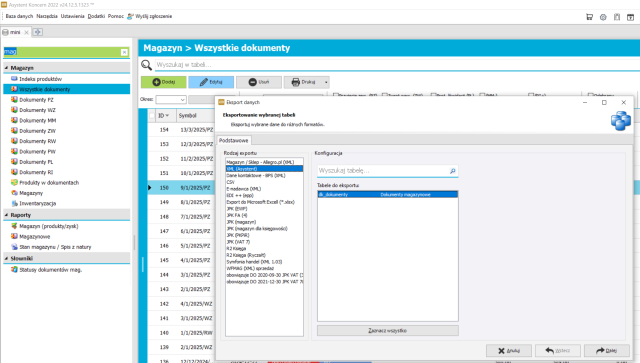
Task: Click Anuluj in export dialog
Action: (509, 350)
